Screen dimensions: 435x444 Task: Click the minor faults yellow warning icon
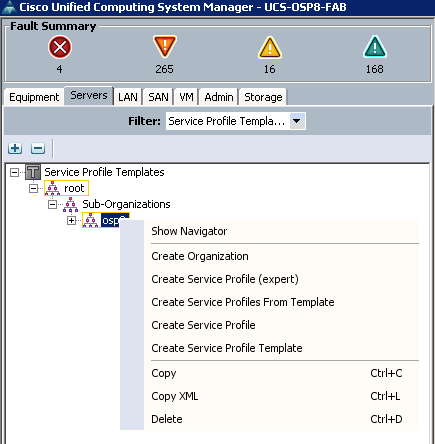[270, 47]
